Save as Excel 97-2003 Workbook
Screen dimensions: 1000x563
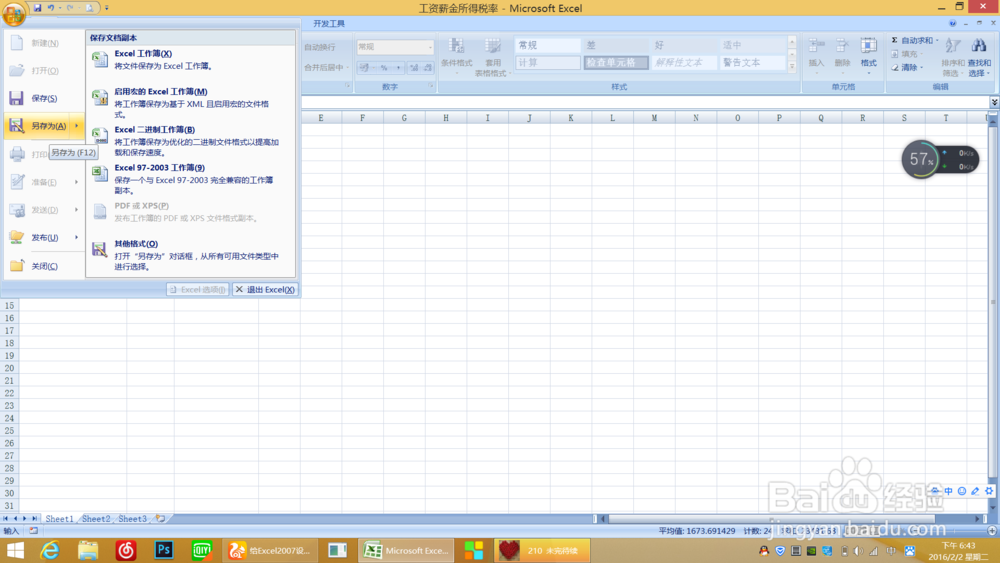click(x=190, y=179)
